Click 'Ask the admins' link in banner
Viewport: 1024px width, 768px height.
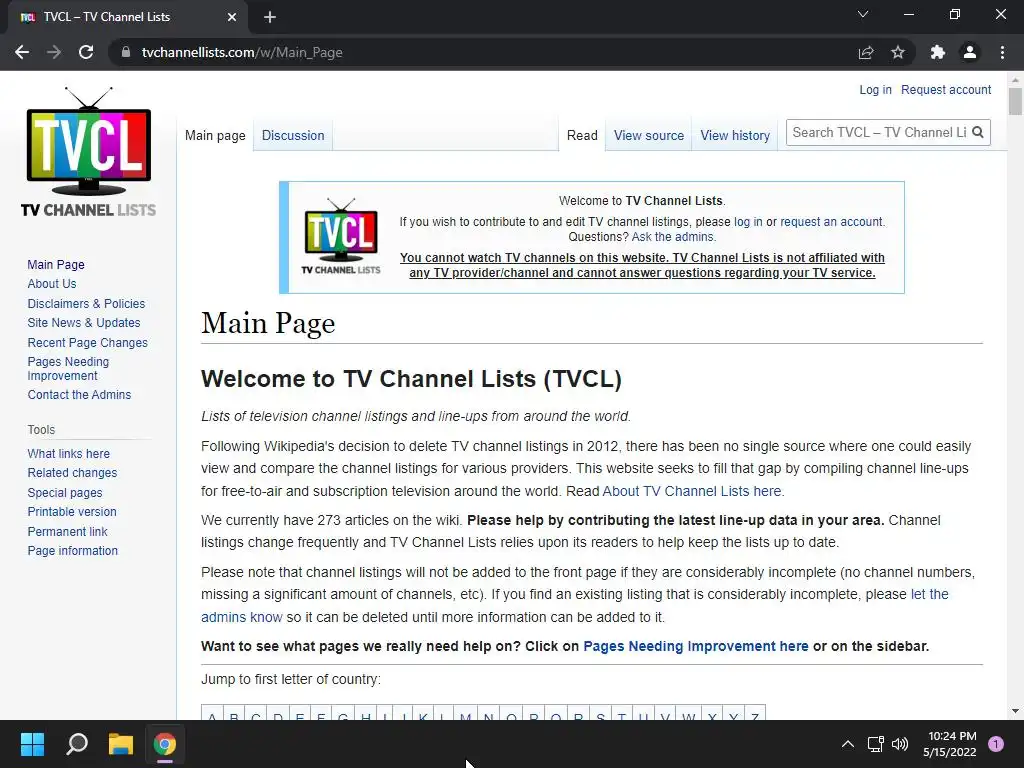tap(673, 236)
